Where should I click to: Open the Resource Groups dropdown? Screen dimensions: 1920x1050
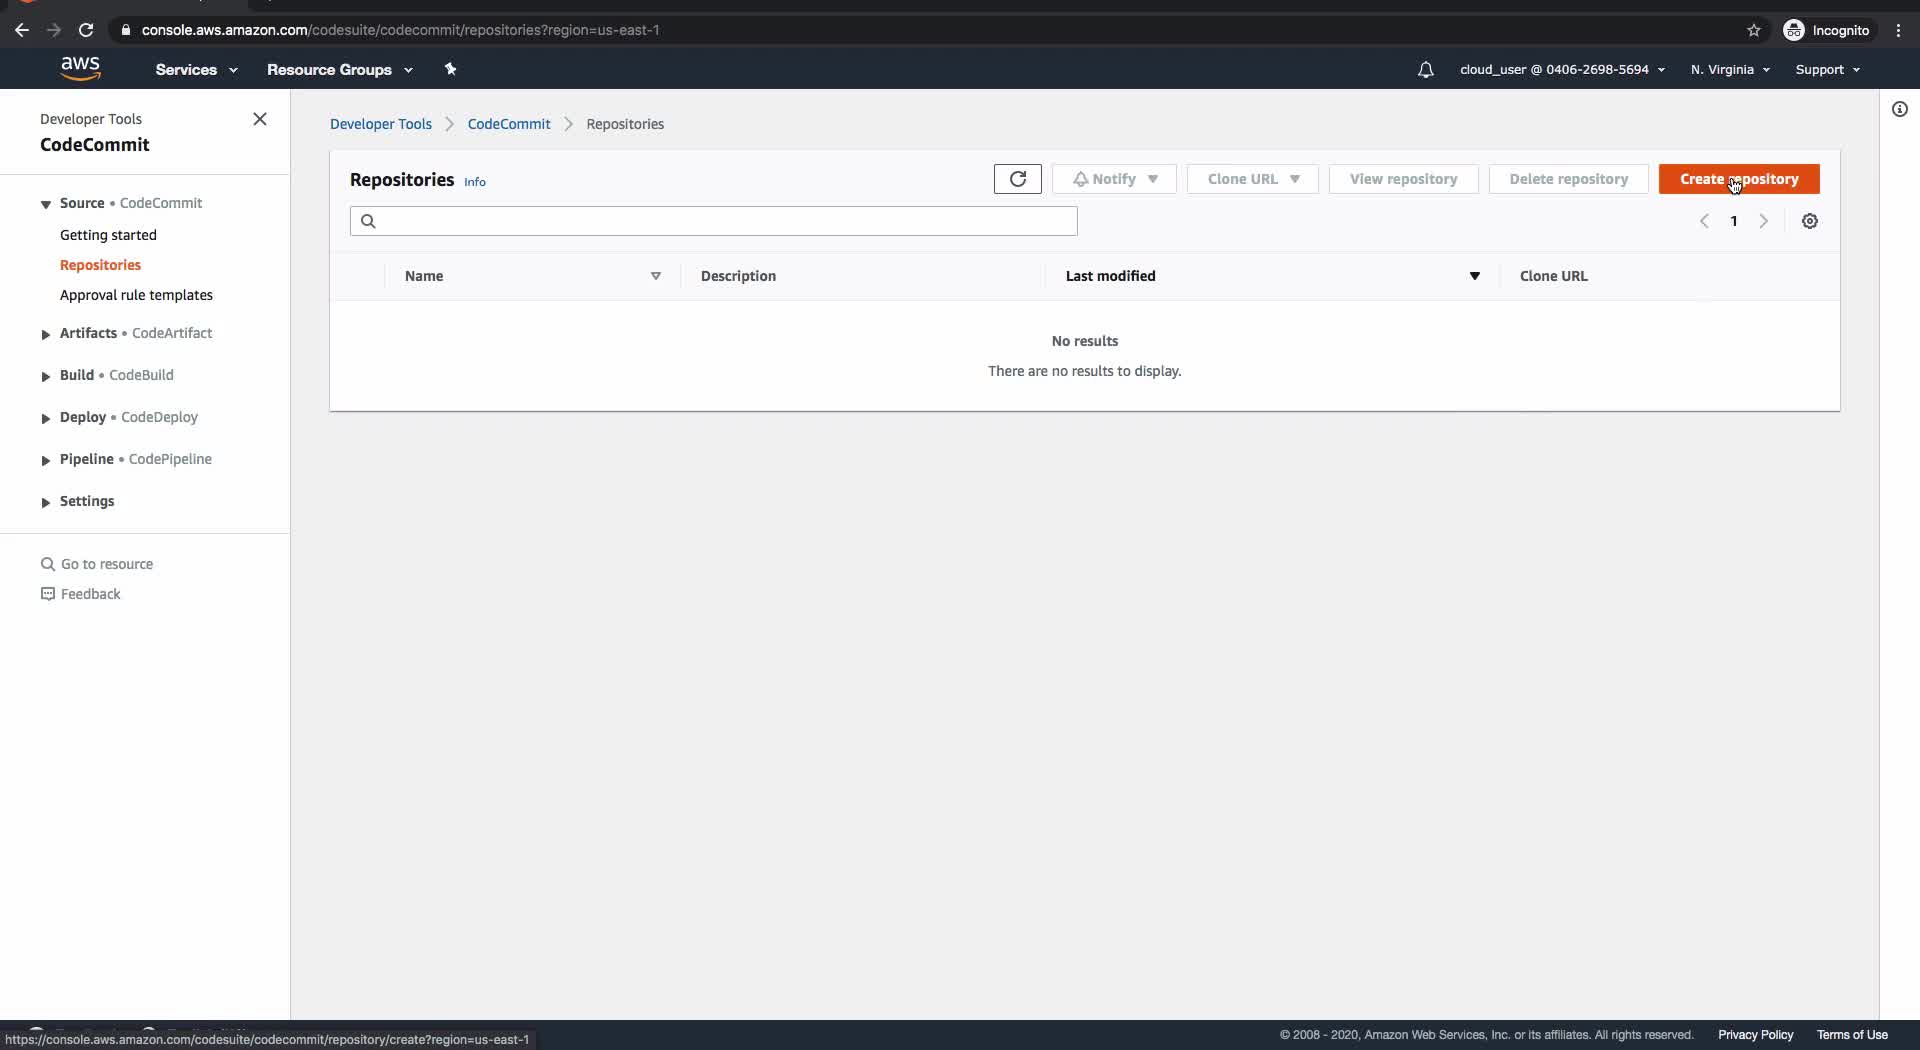coord(339,69)
